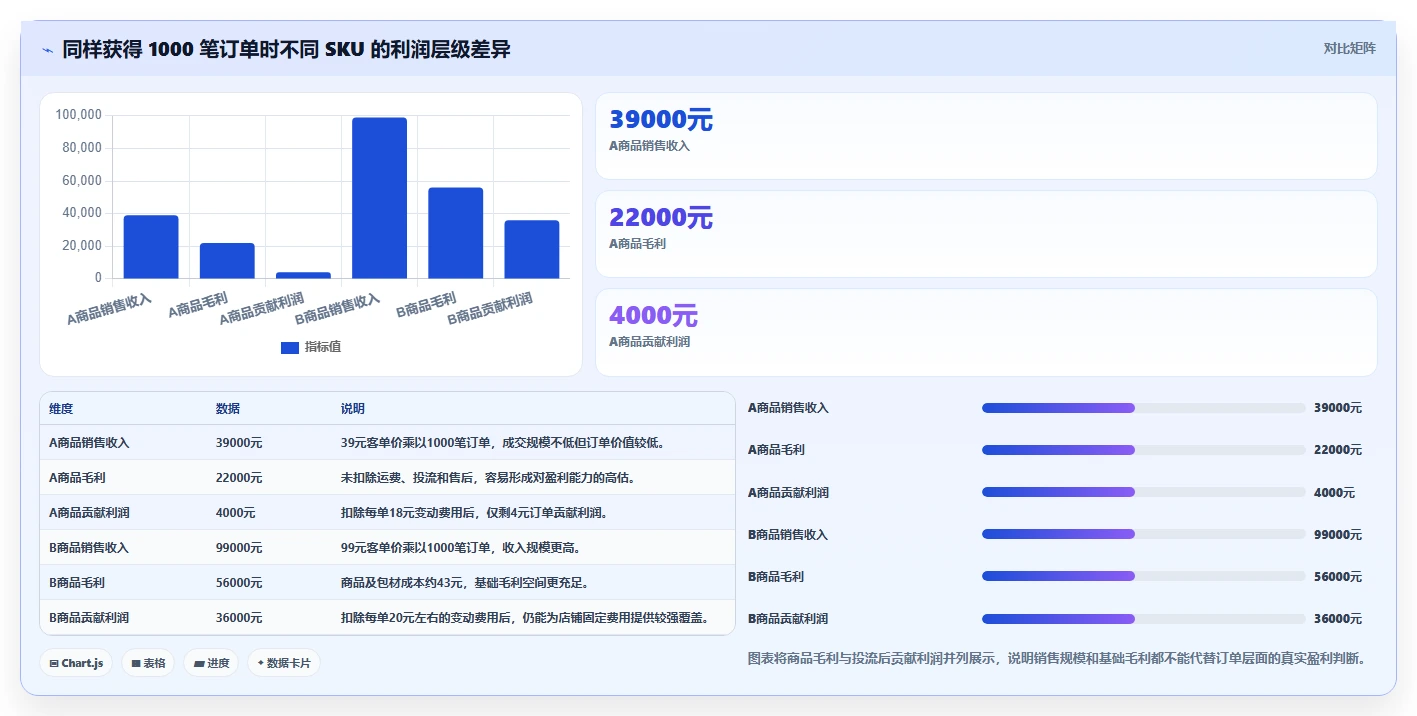This screenshot has width=1417, height=716.
Task: Click the 数据 column header
Action: point(228,409)
